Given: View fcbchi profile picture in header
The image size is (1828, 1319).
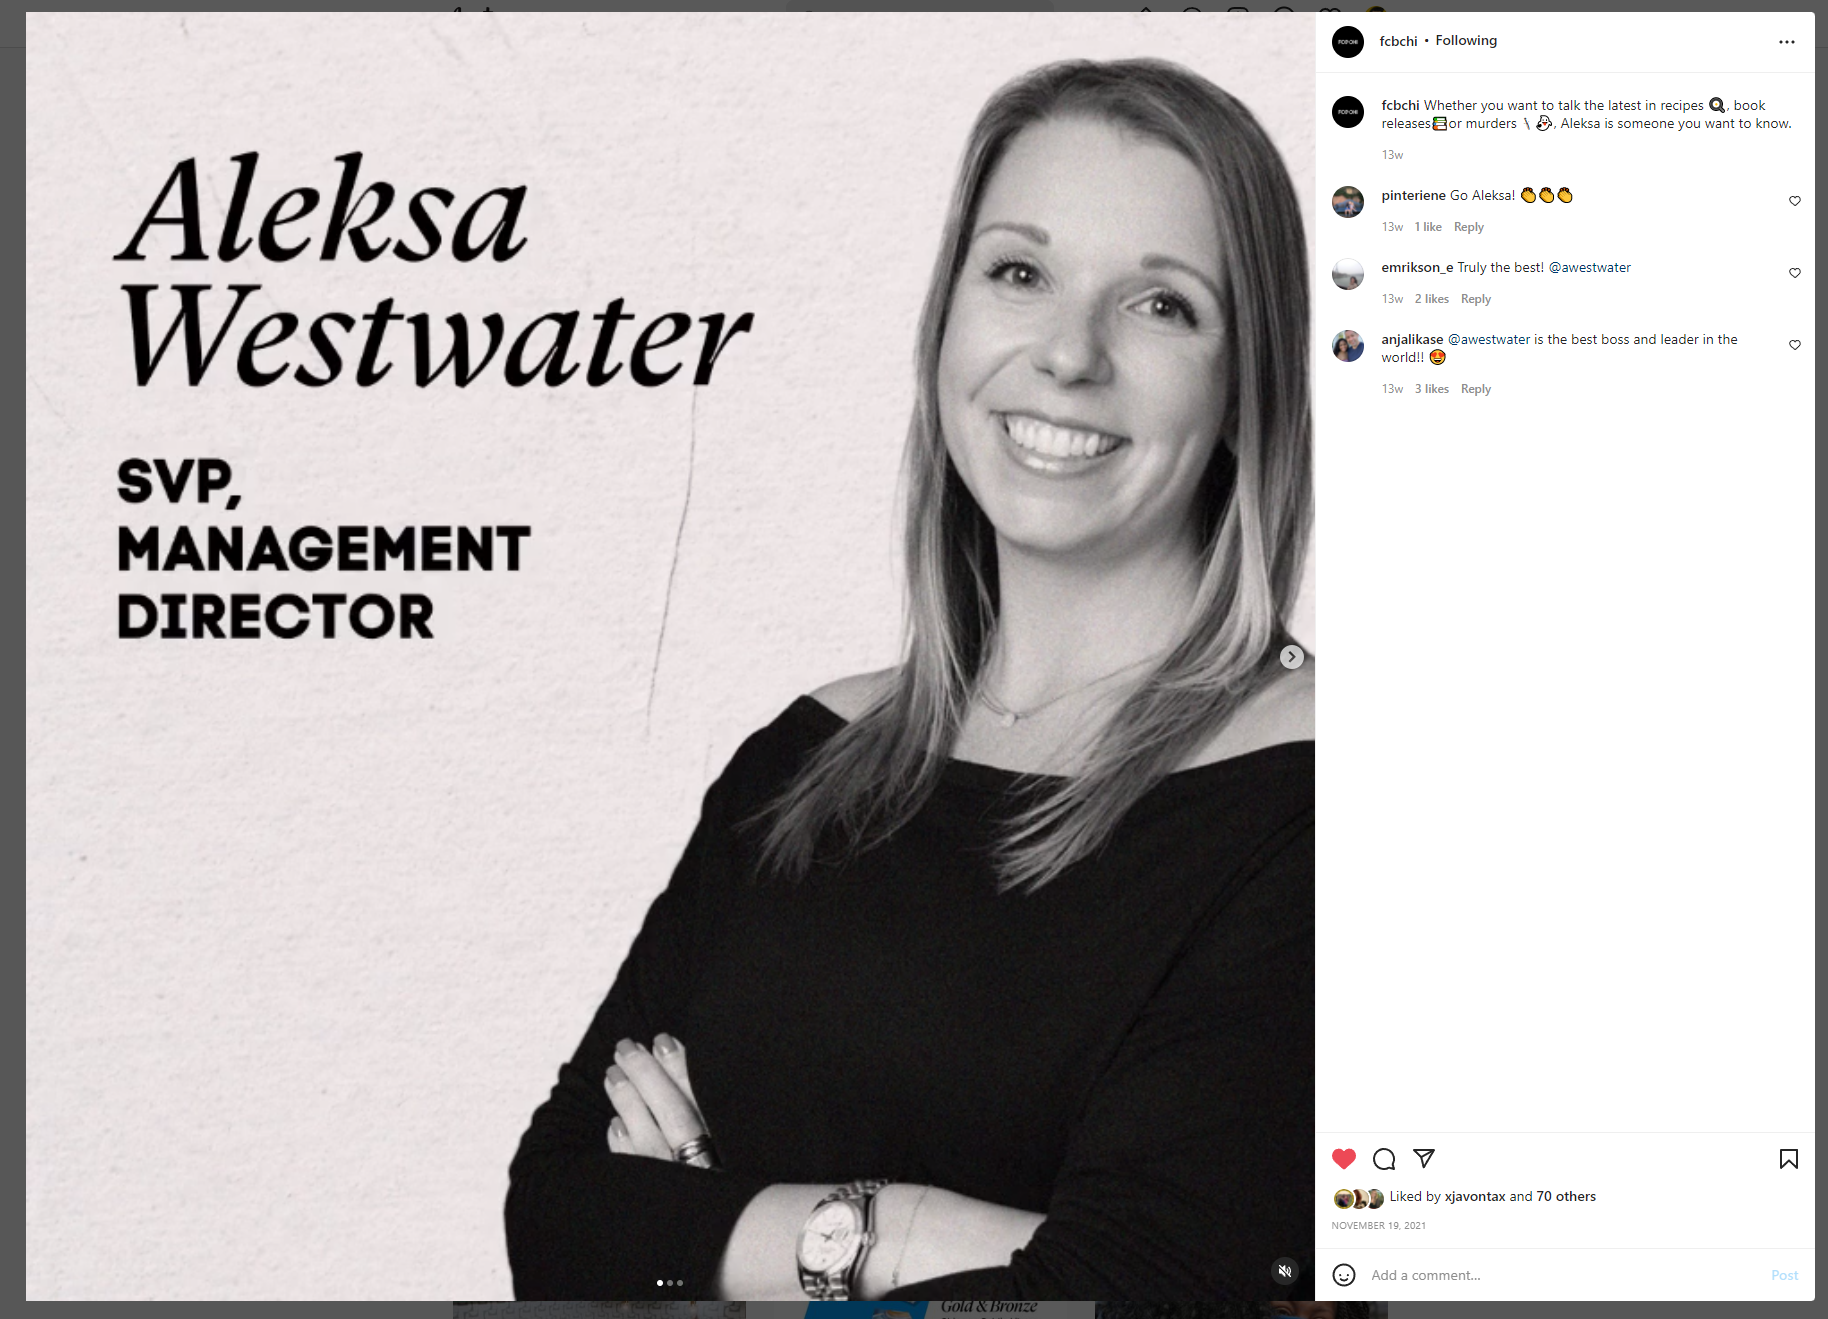Looking at the screenshot, I should [1348, 42].
